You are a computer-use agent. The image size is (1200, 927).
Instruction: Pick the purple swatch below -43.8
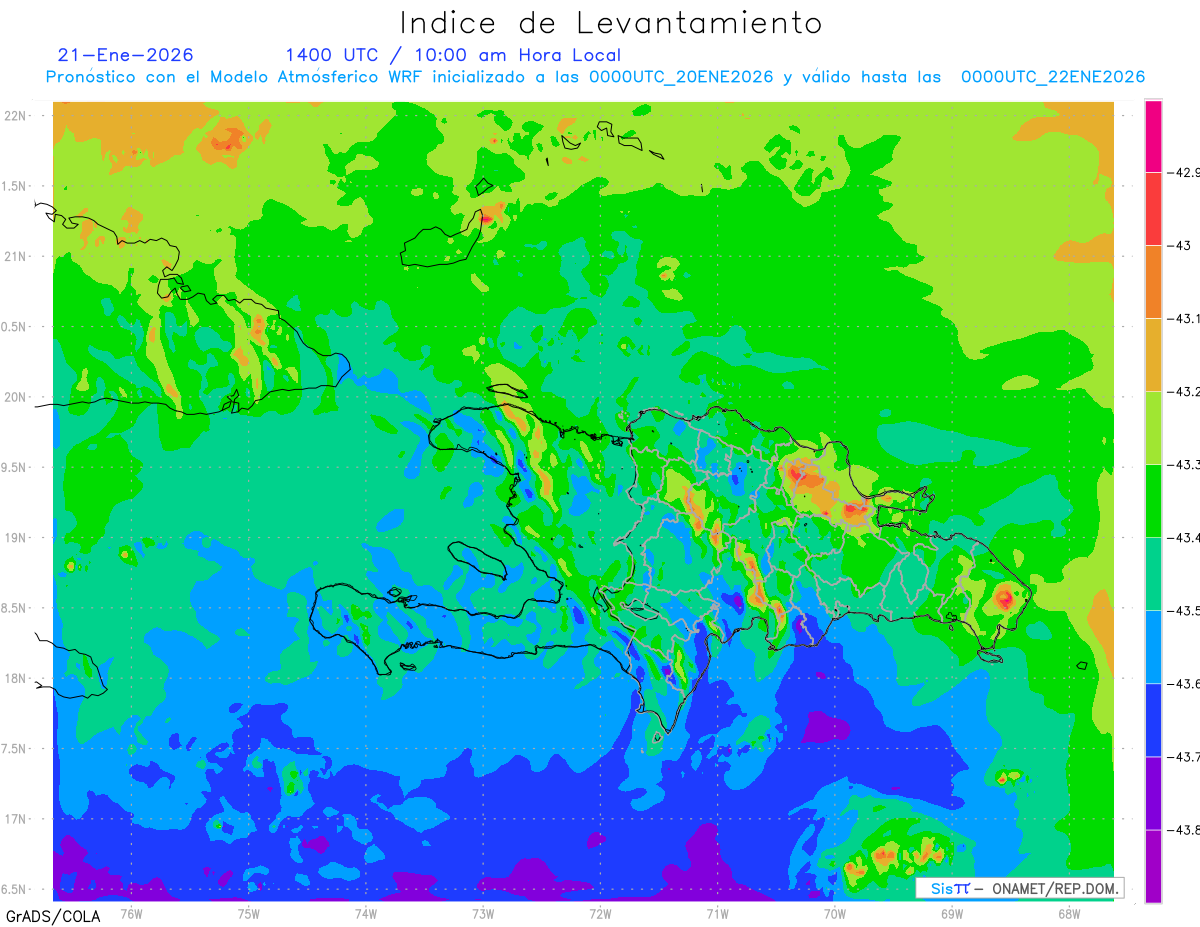pos(1153,866)
